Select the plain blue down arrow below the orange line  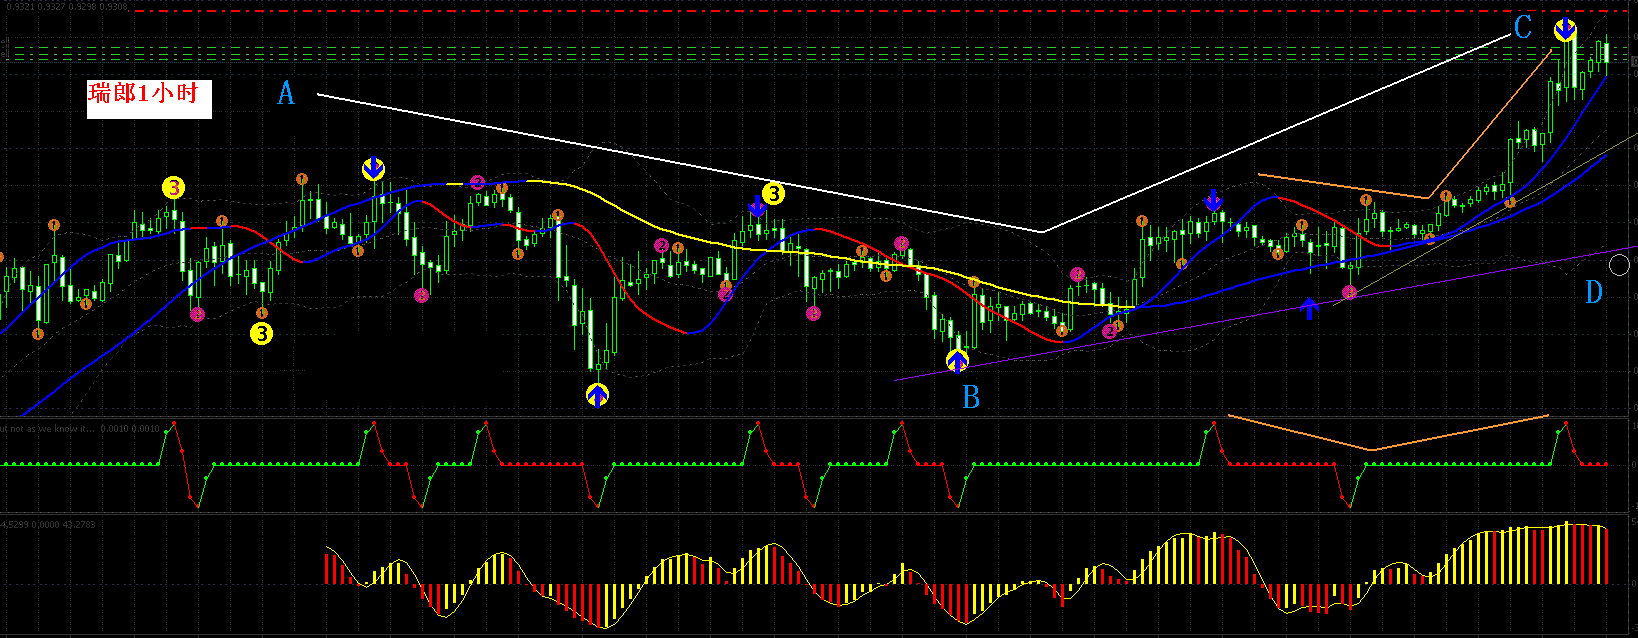(x=1214, y=199)
